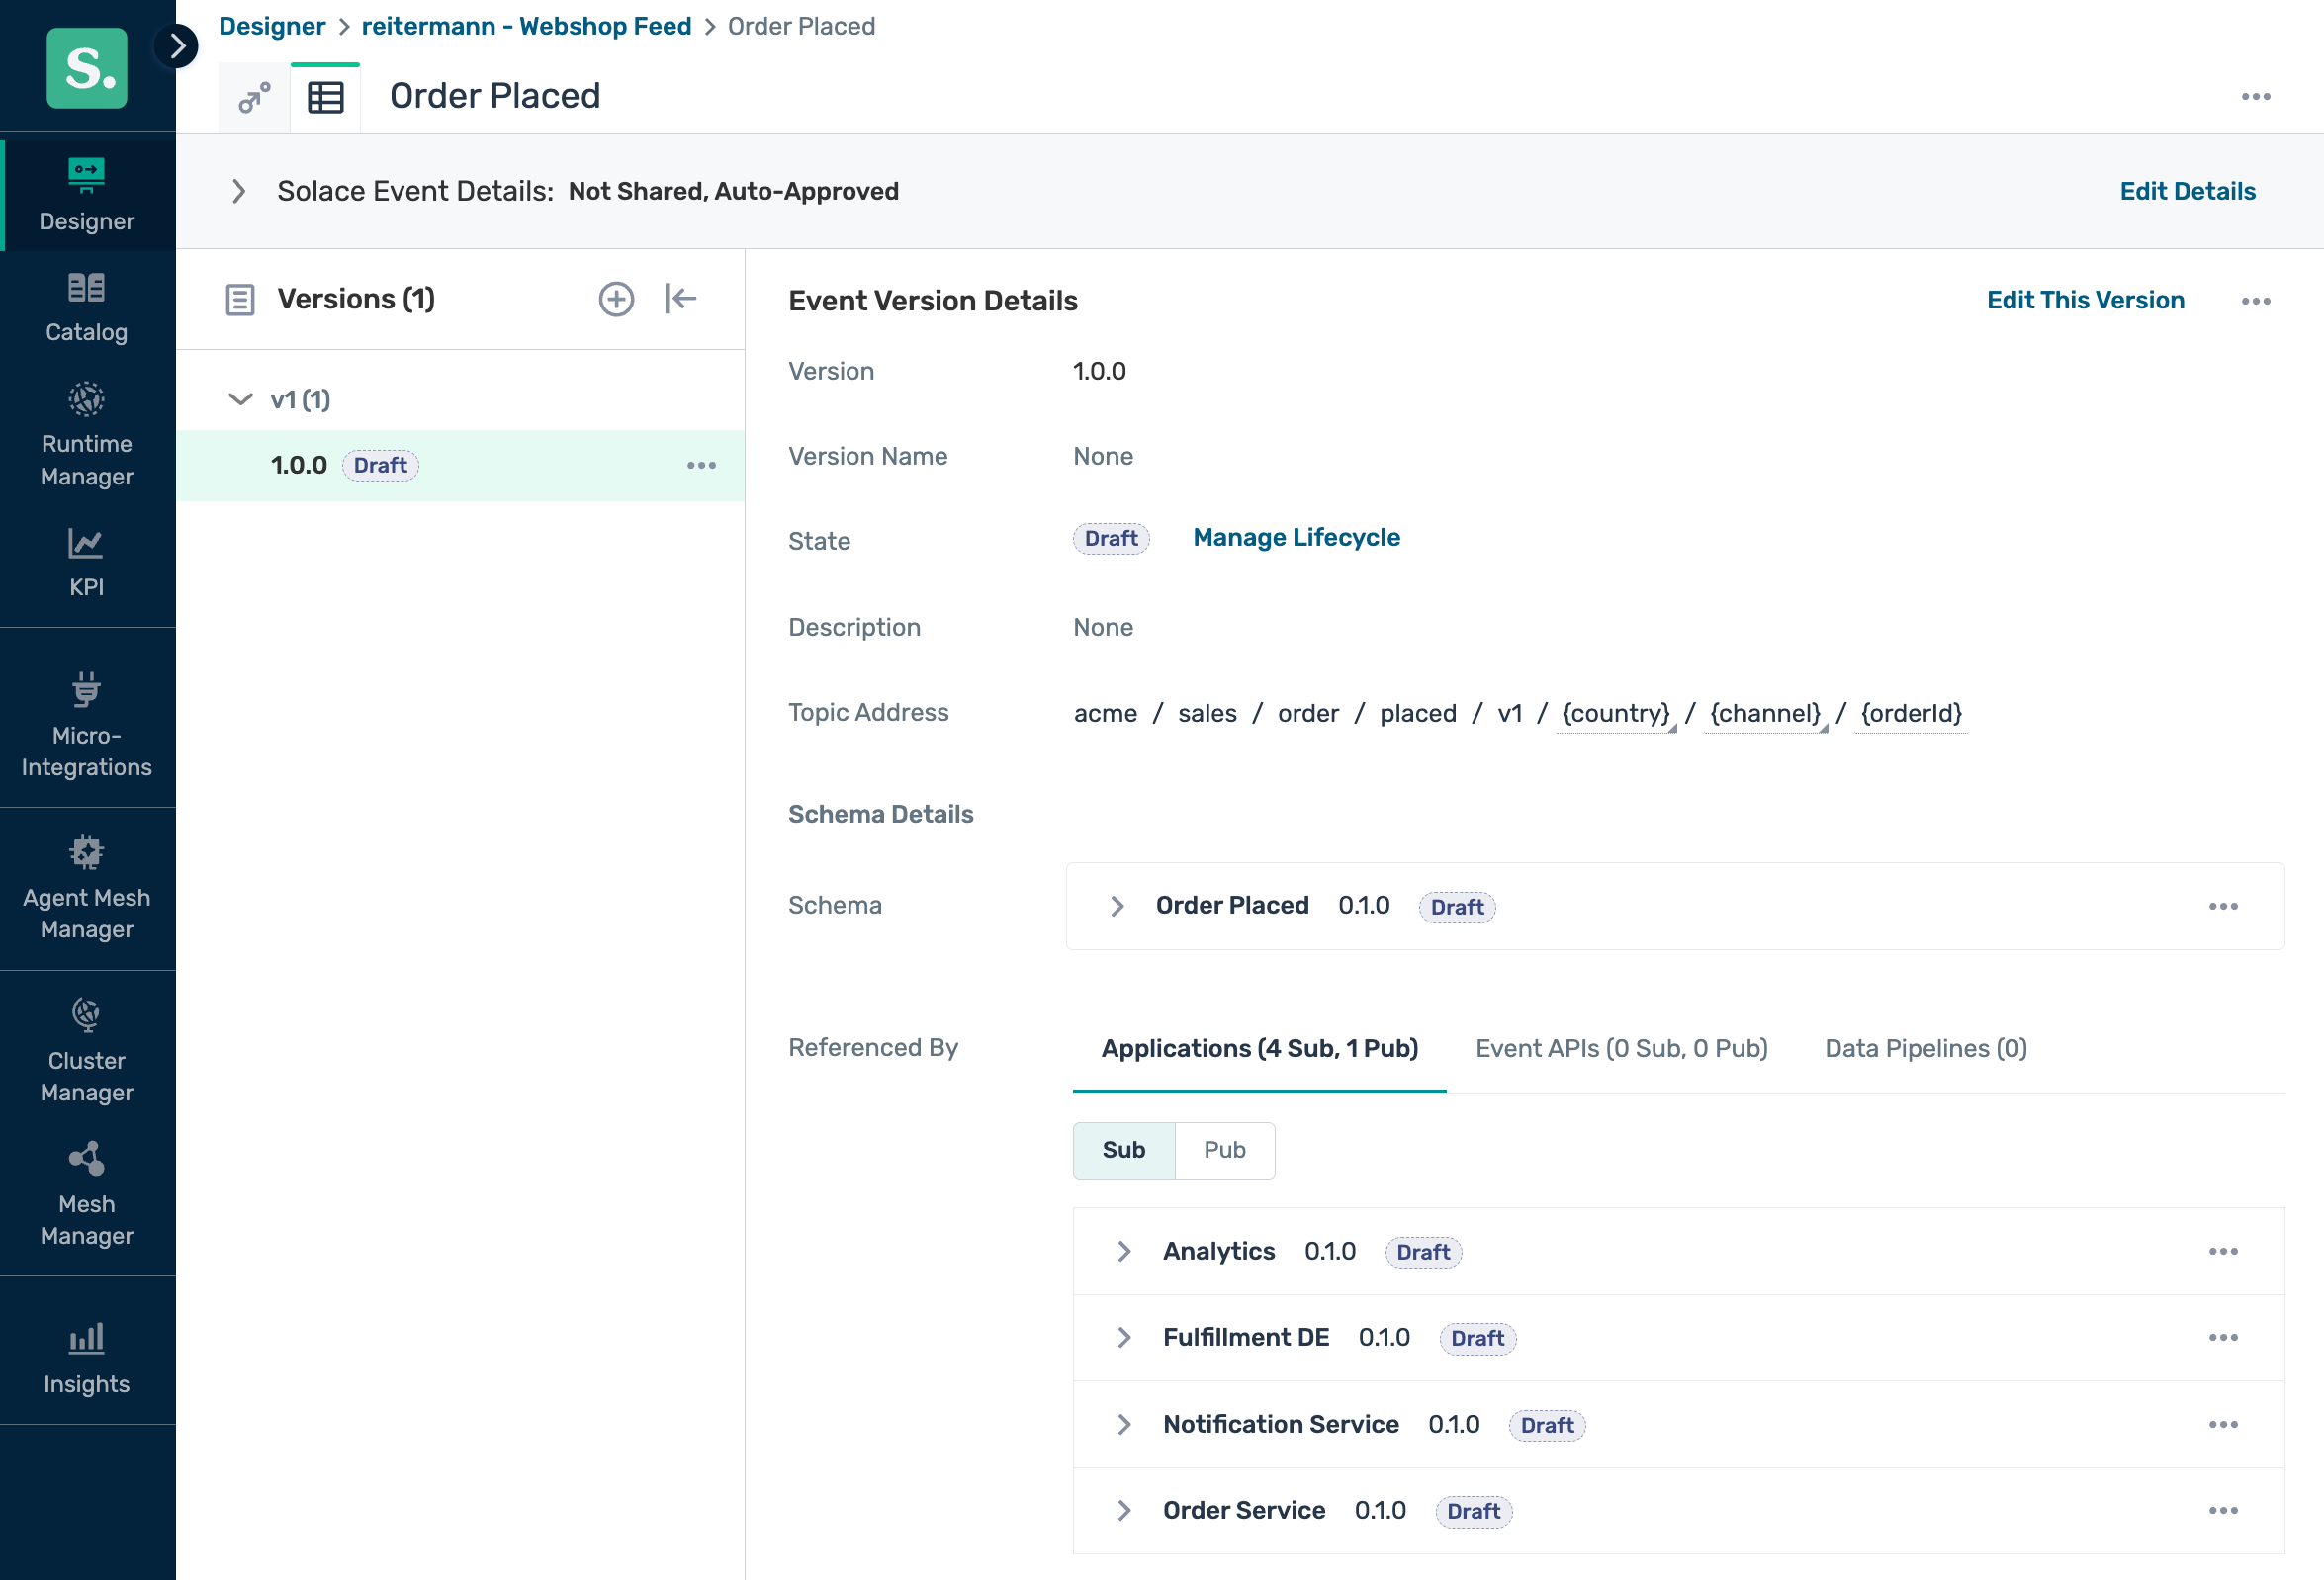This screenshot has width=2324, height=1580.
Task: Click Fulfillment DE application name
Action: coord(1245,1337)
